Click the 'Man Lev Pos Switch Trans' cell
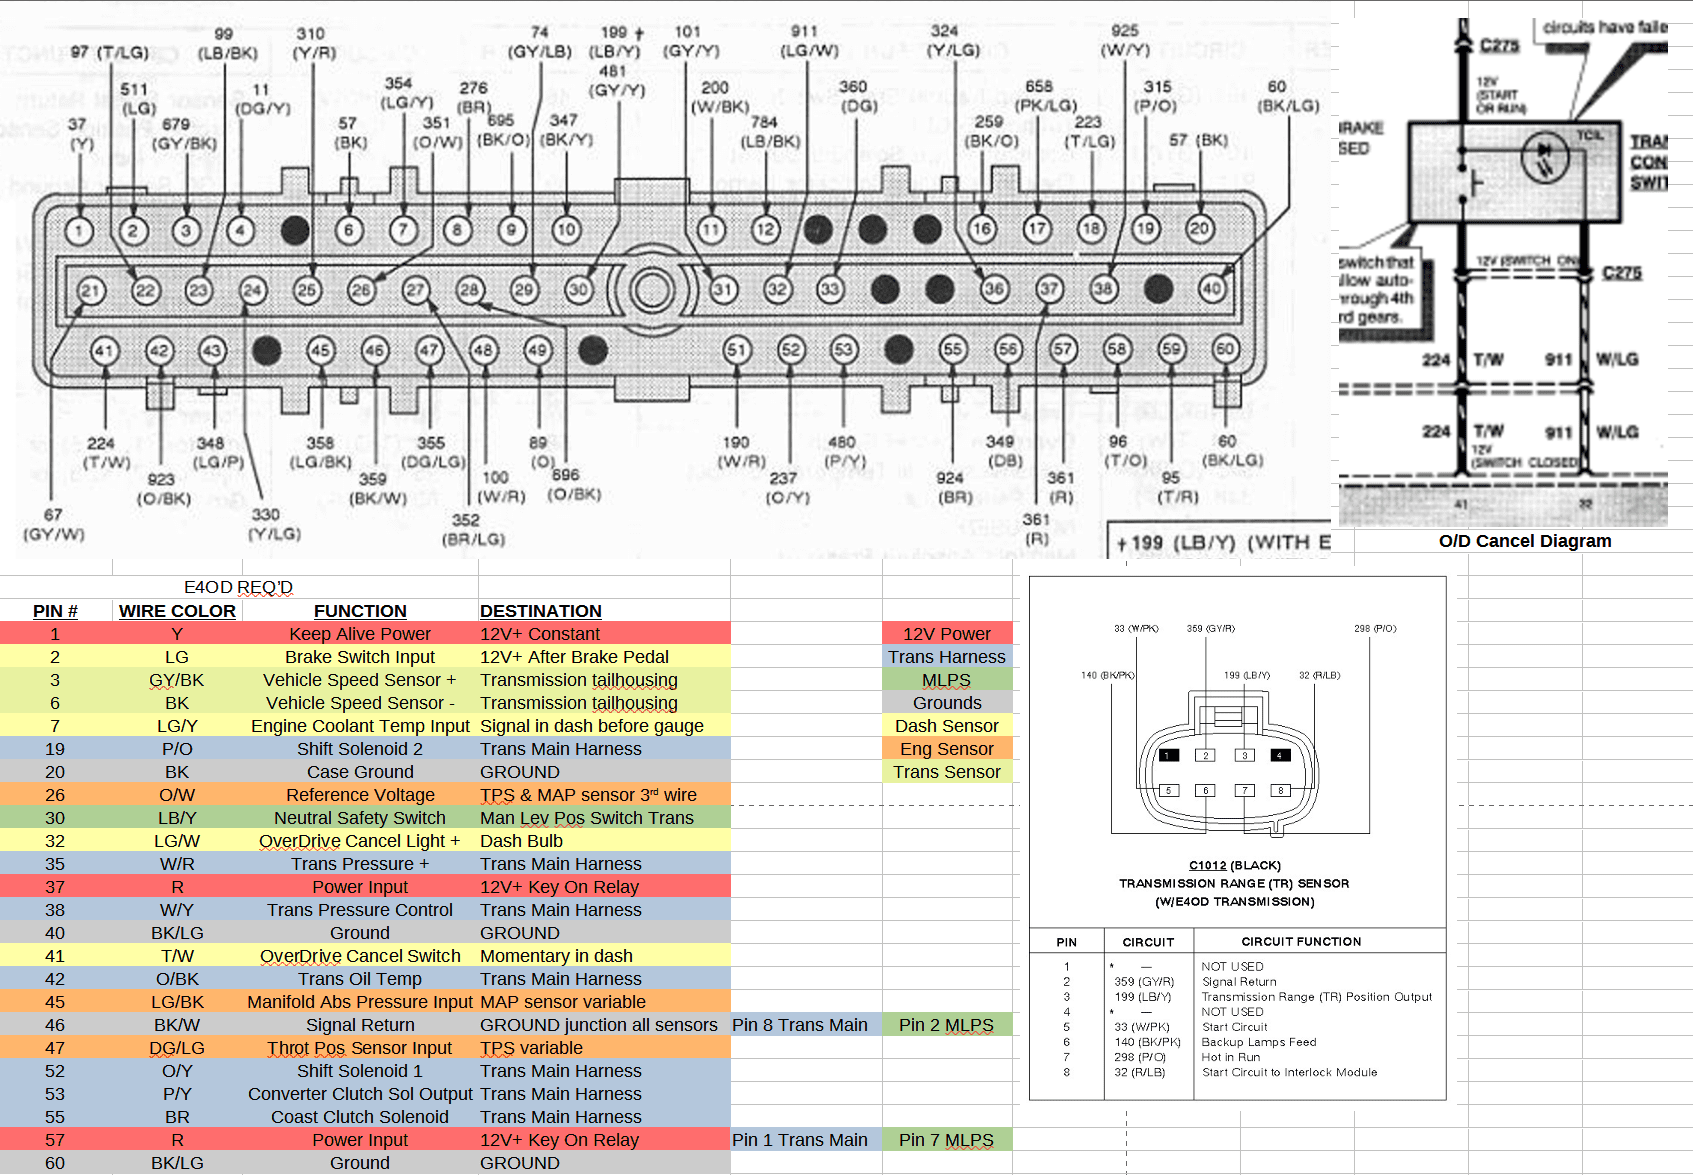 (x=605, y=818)
